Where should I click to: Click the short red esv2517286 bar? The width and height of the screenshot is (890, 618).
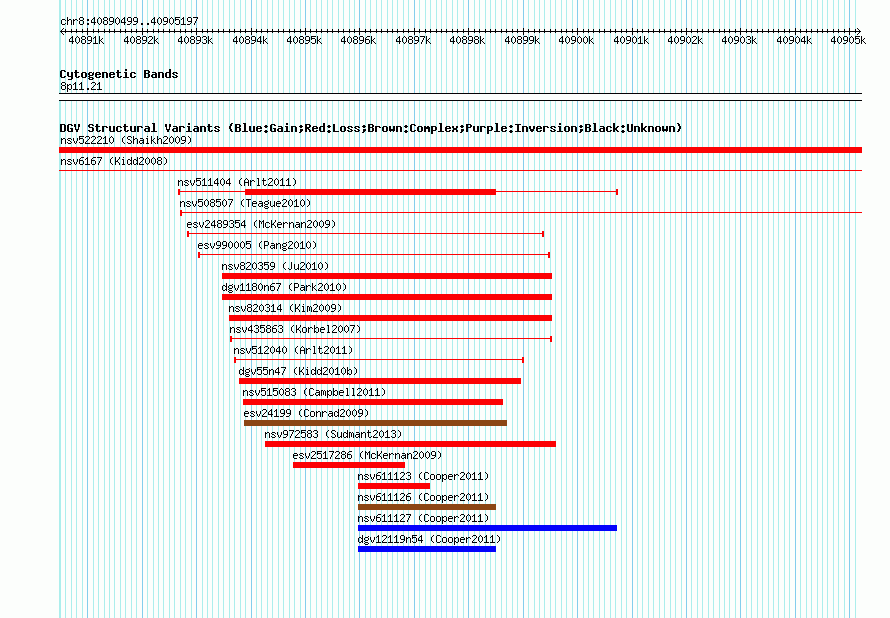pyautogui.click(x=349, y=465)
